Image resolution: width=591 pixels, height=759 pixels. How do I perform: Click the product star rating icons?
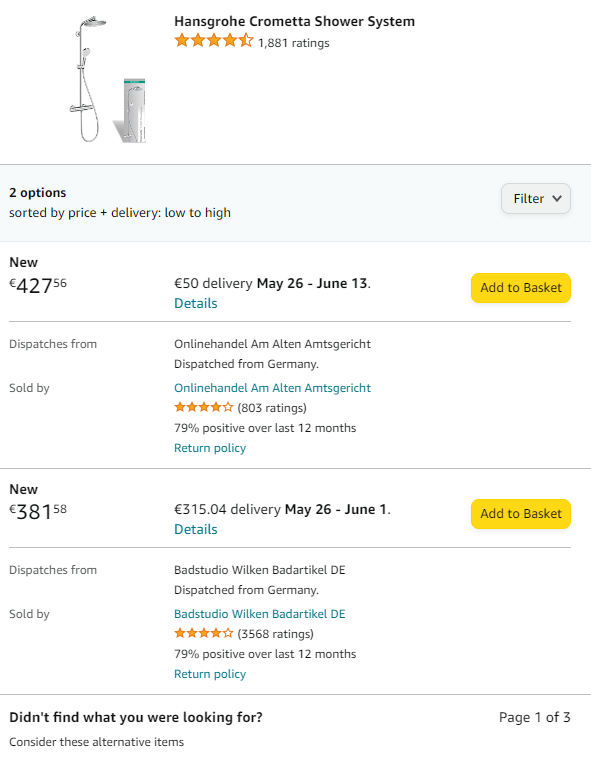[213, 41]
